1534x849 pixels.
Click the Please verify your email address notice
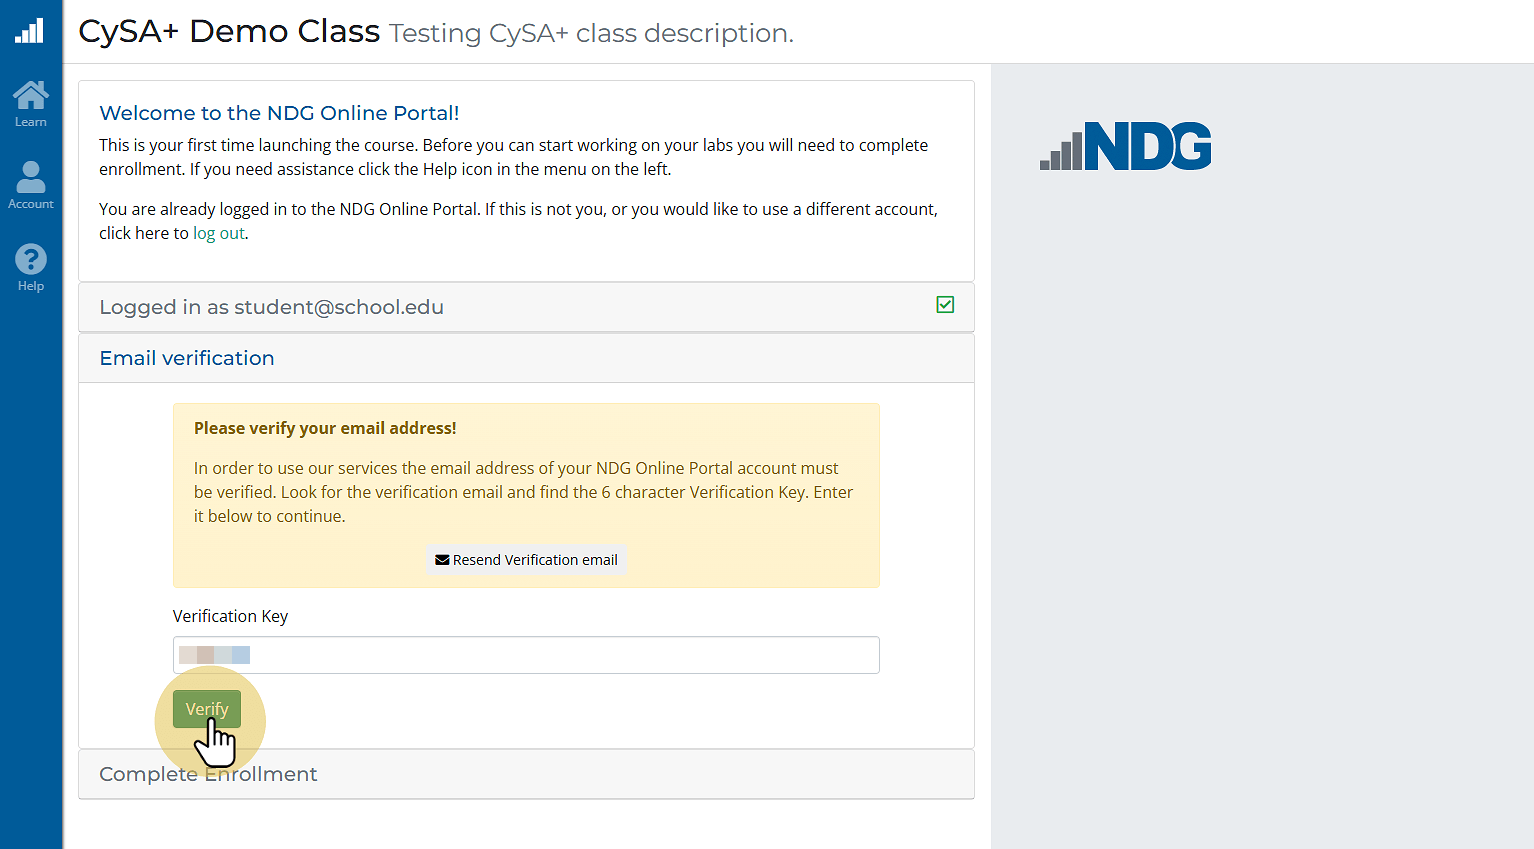pos(325,428)
